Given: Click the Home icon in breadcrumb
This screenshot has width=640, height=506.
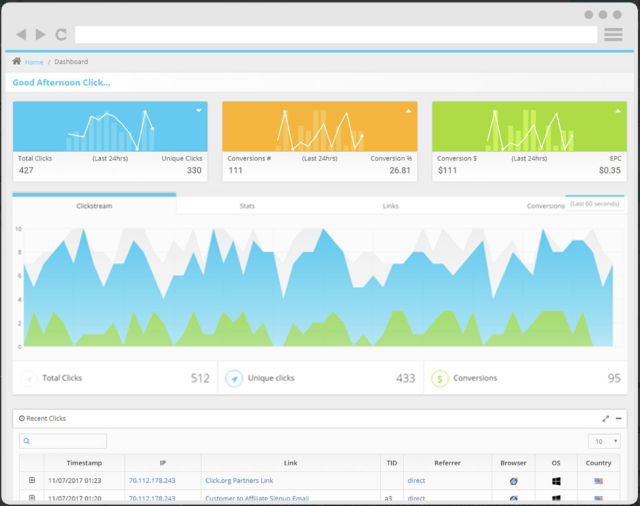Looking at the screenshot, I should tap(17, 62).
